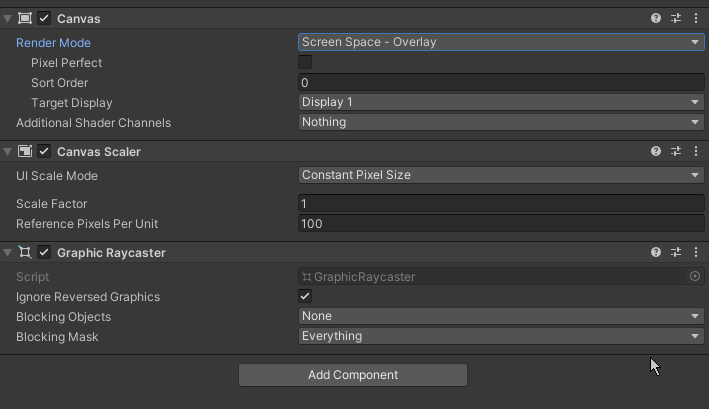The width and height of the screenshot is (709, 409).
Task: Open Canvas Scaler help reference
Action: (656, 151)
